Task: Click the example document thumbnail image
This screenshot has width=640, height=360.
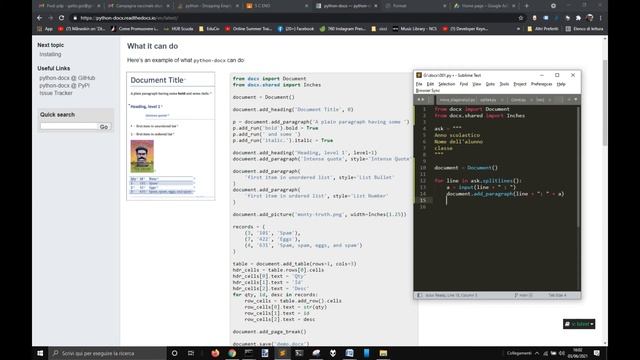Action: pyautogui.click(x=171, y=136)
